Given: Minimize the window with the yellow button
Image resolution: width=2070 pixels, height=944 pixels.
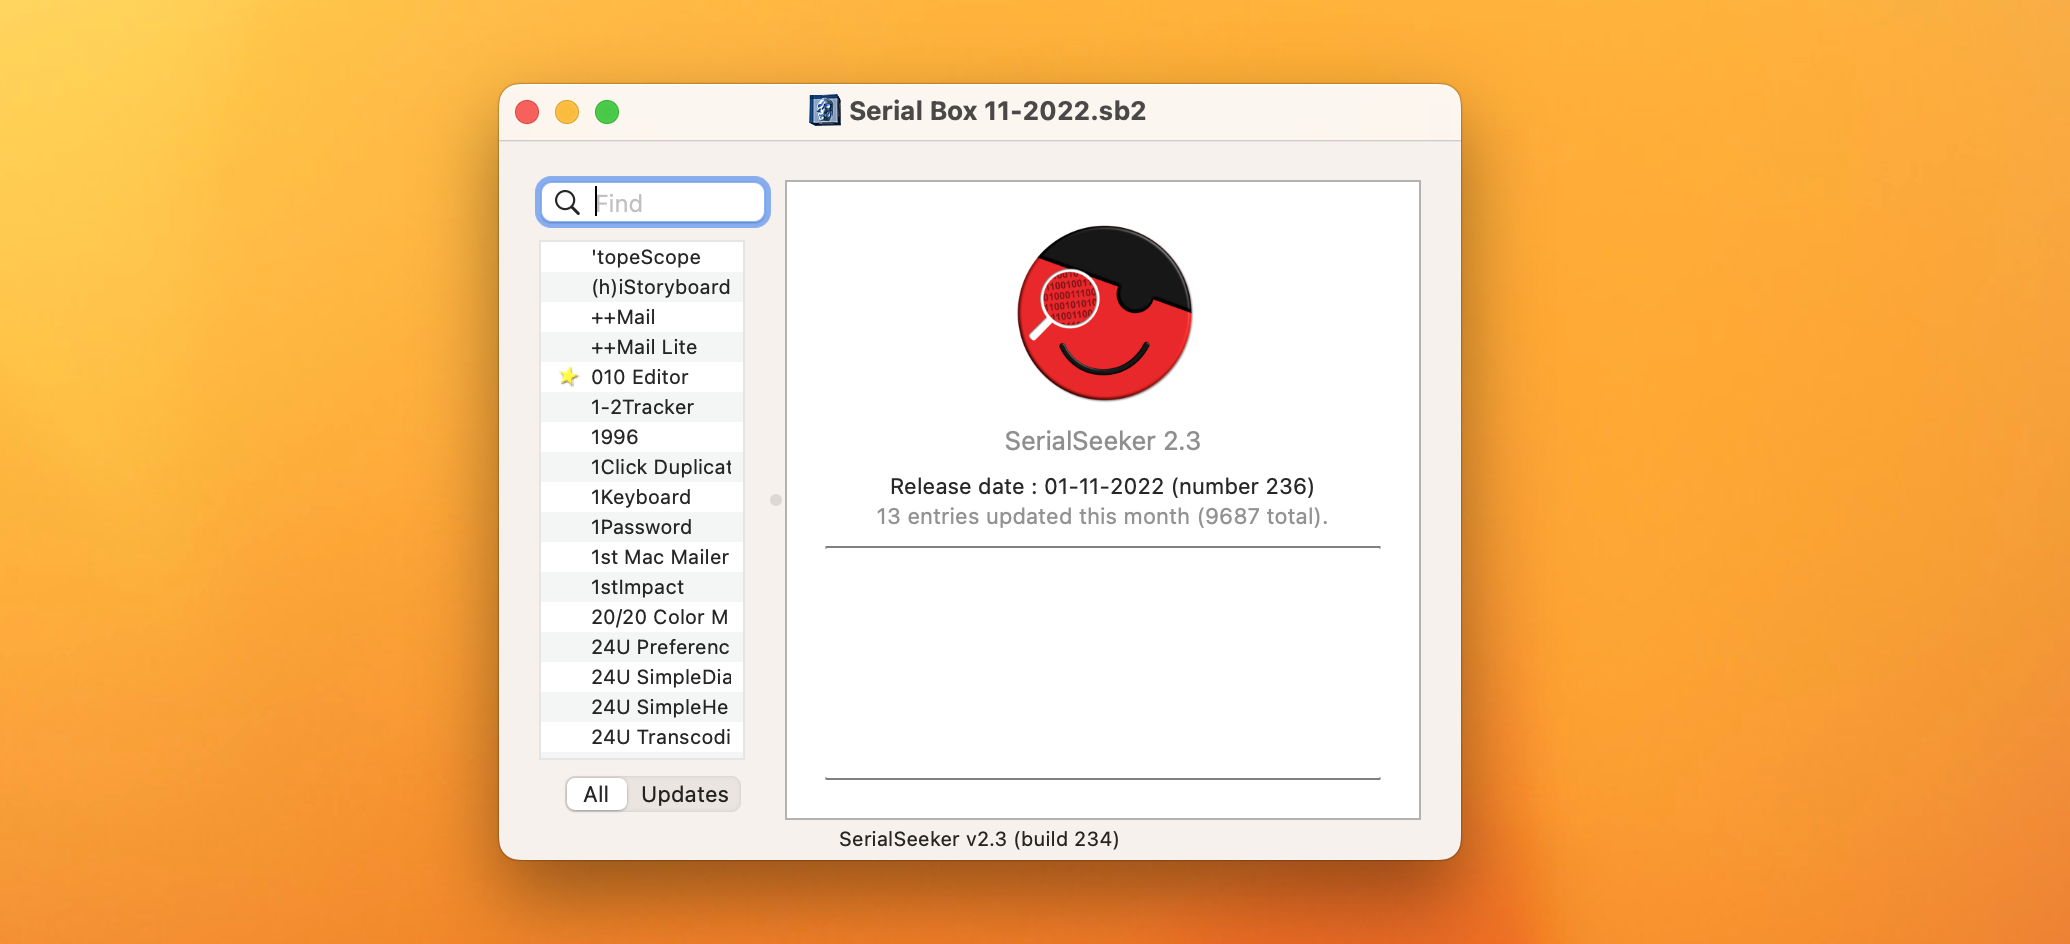Looking at the screenshot, I should (x=567, y=112).
